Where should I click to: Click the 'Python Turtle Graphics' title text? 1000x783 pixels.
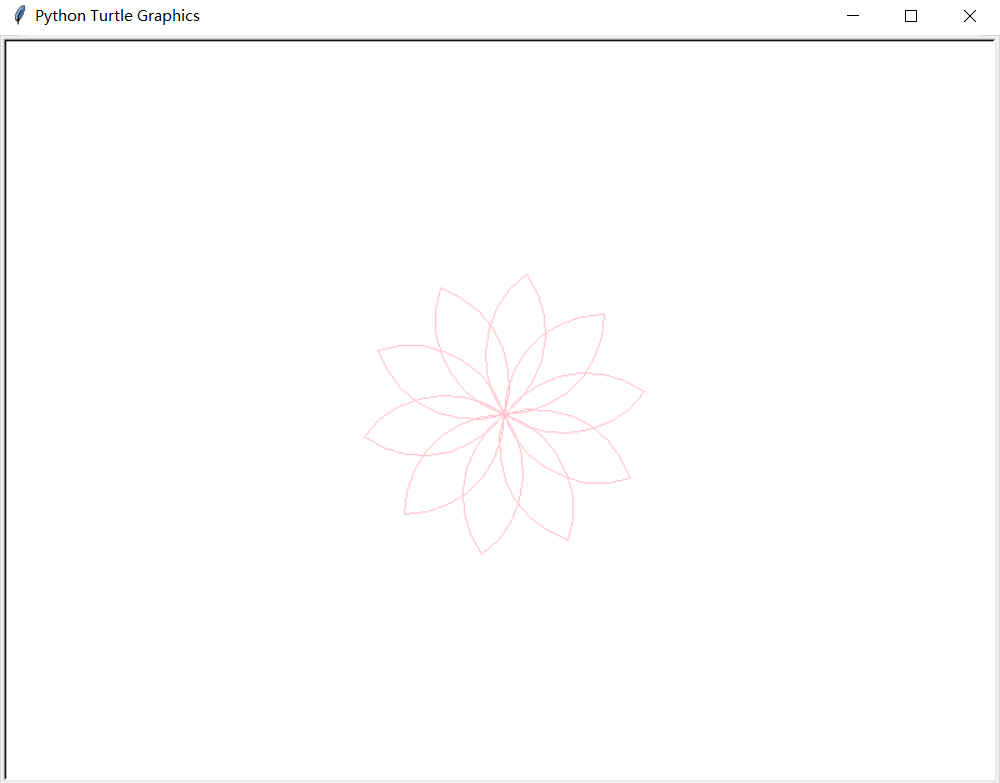pyautogui.click(x=117, y=16)
